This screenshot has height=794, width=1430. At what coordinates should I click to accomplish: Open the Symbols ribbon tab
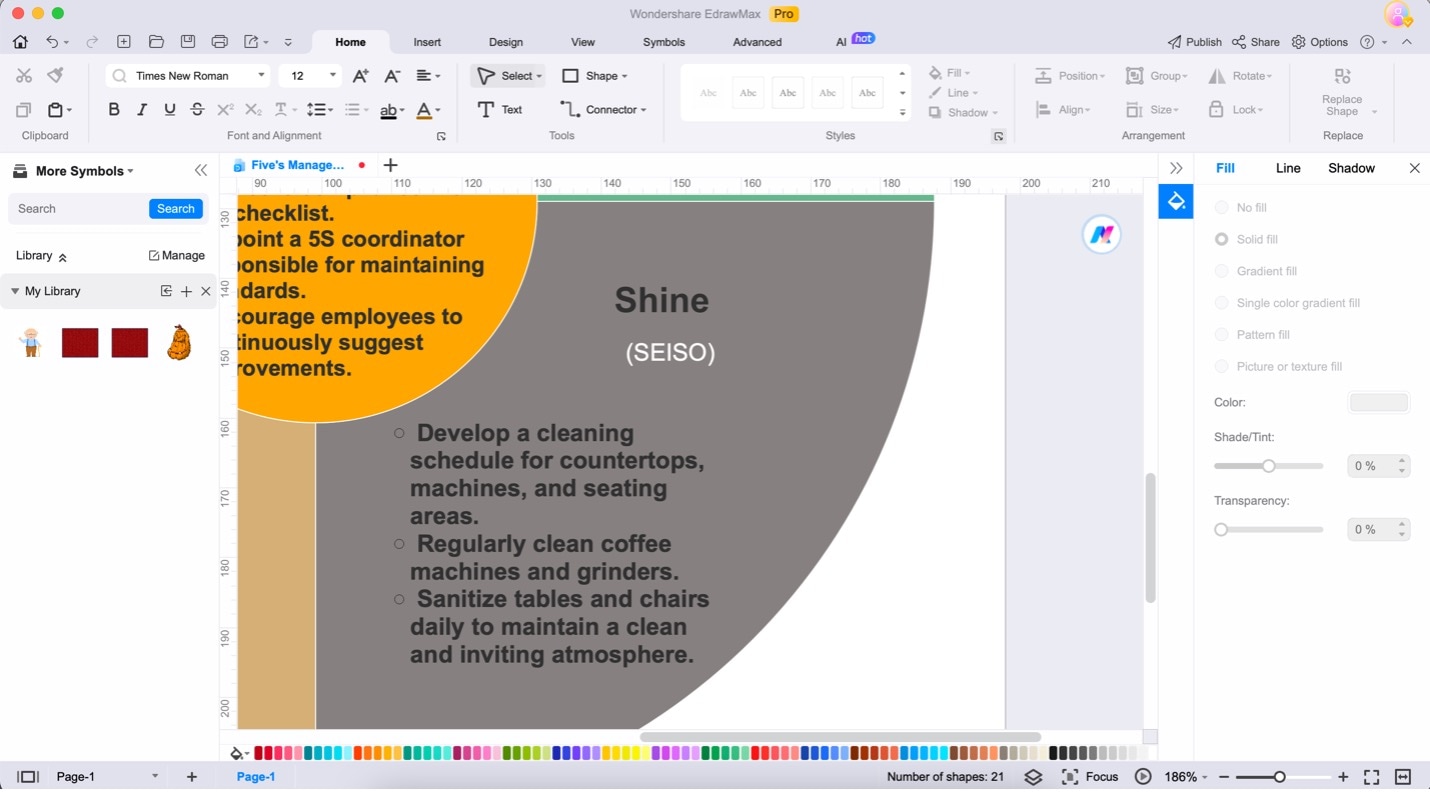664,42
